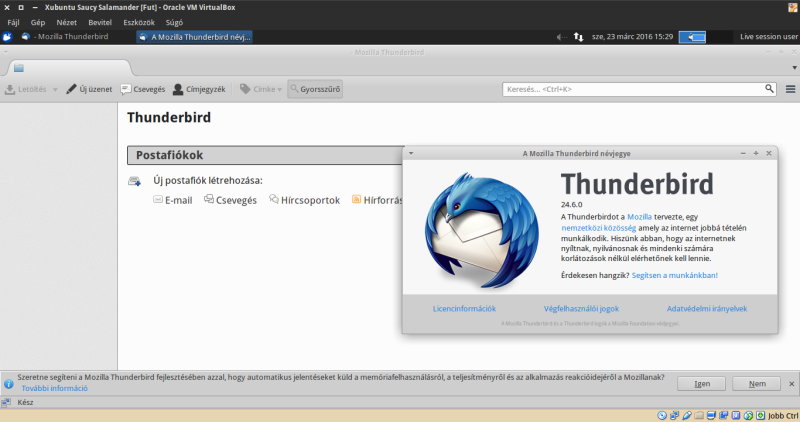Image resolution: width=800 pixels, height=422 pixels.
Task: Open About dialog window menu arrow
Action: pos(411,153)
